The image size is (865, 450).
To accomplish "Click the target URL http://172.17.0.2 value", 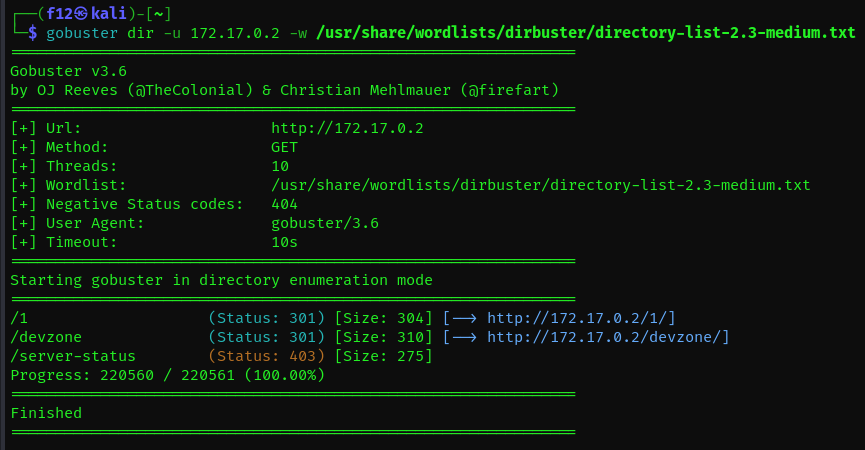I will pos(347,128).
